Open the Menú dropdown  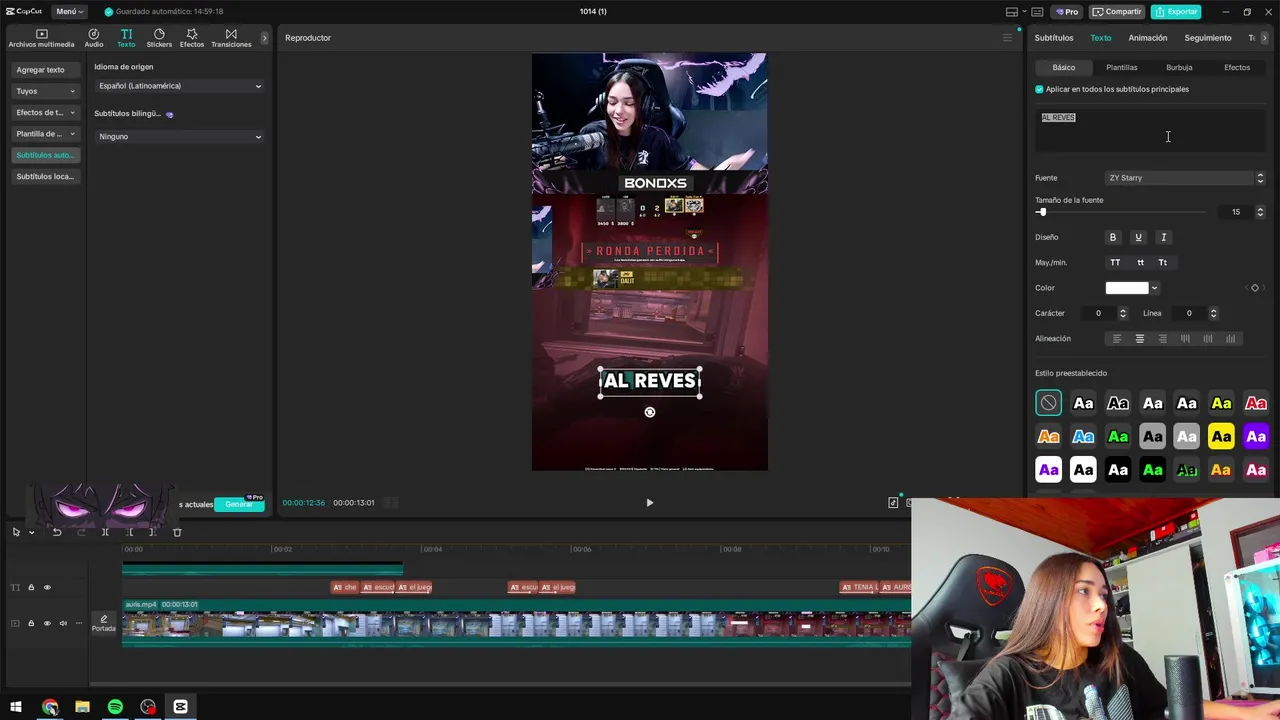point(68,12)
